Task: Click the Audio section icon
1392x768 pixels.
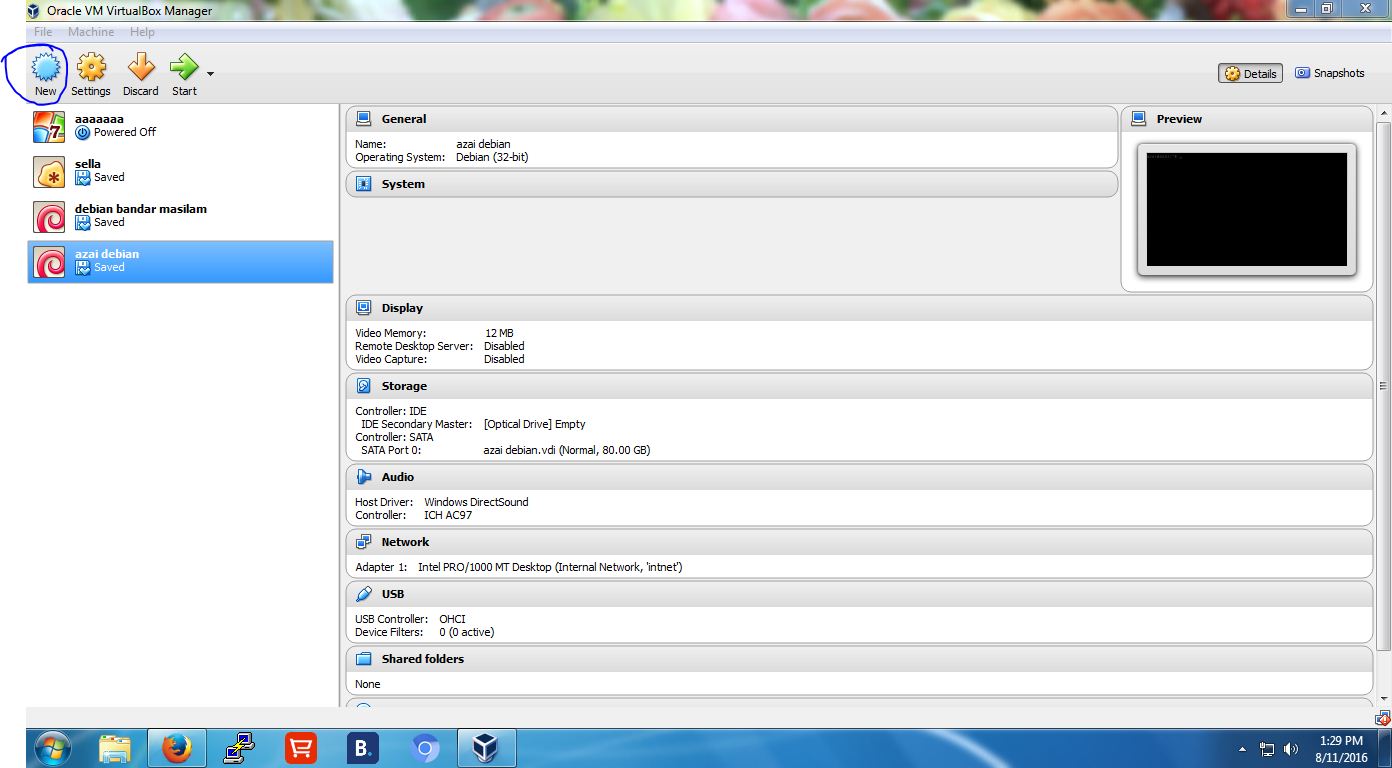Action: pos(364,477)
